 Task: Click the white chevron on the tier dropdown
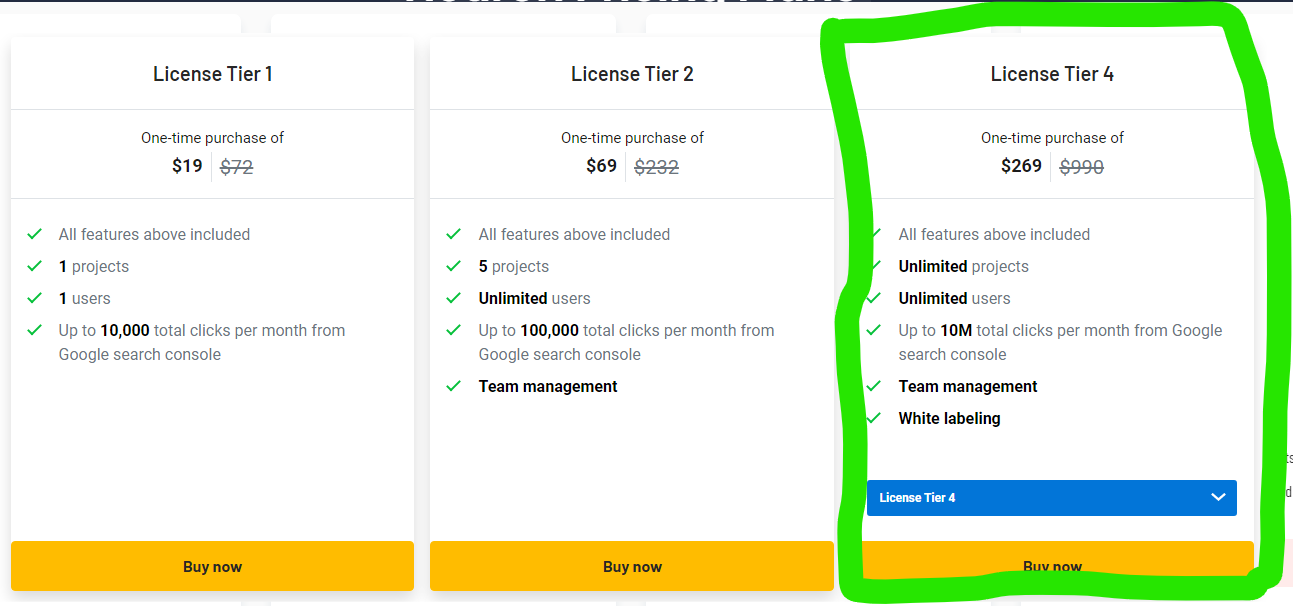[1218, 498]
